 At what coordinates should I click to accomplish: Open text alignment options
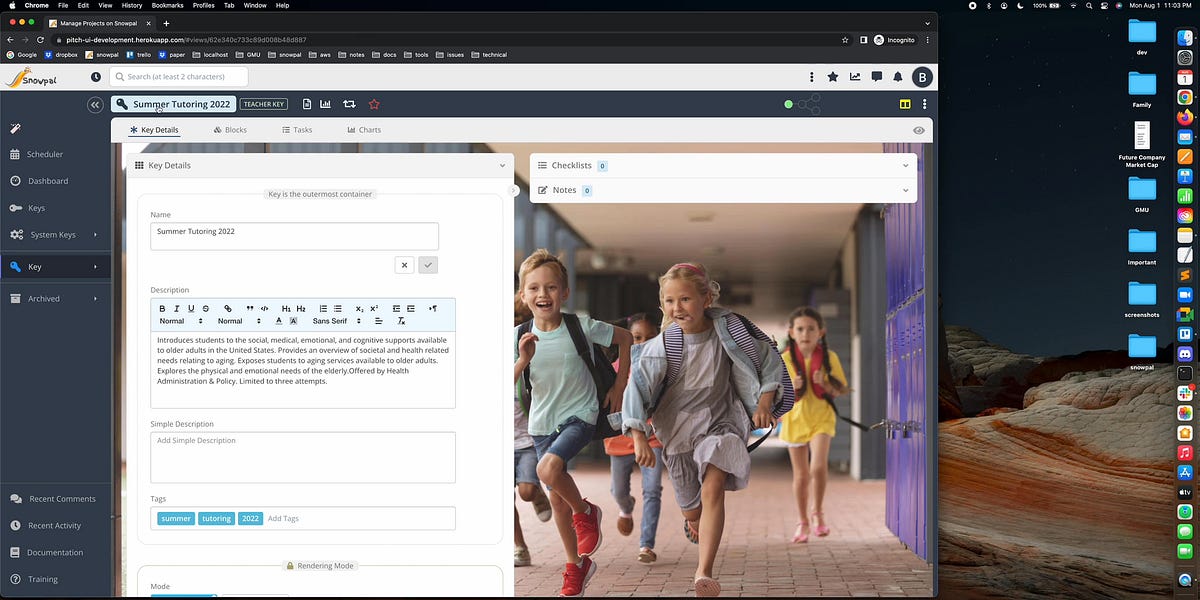point(379,321)
